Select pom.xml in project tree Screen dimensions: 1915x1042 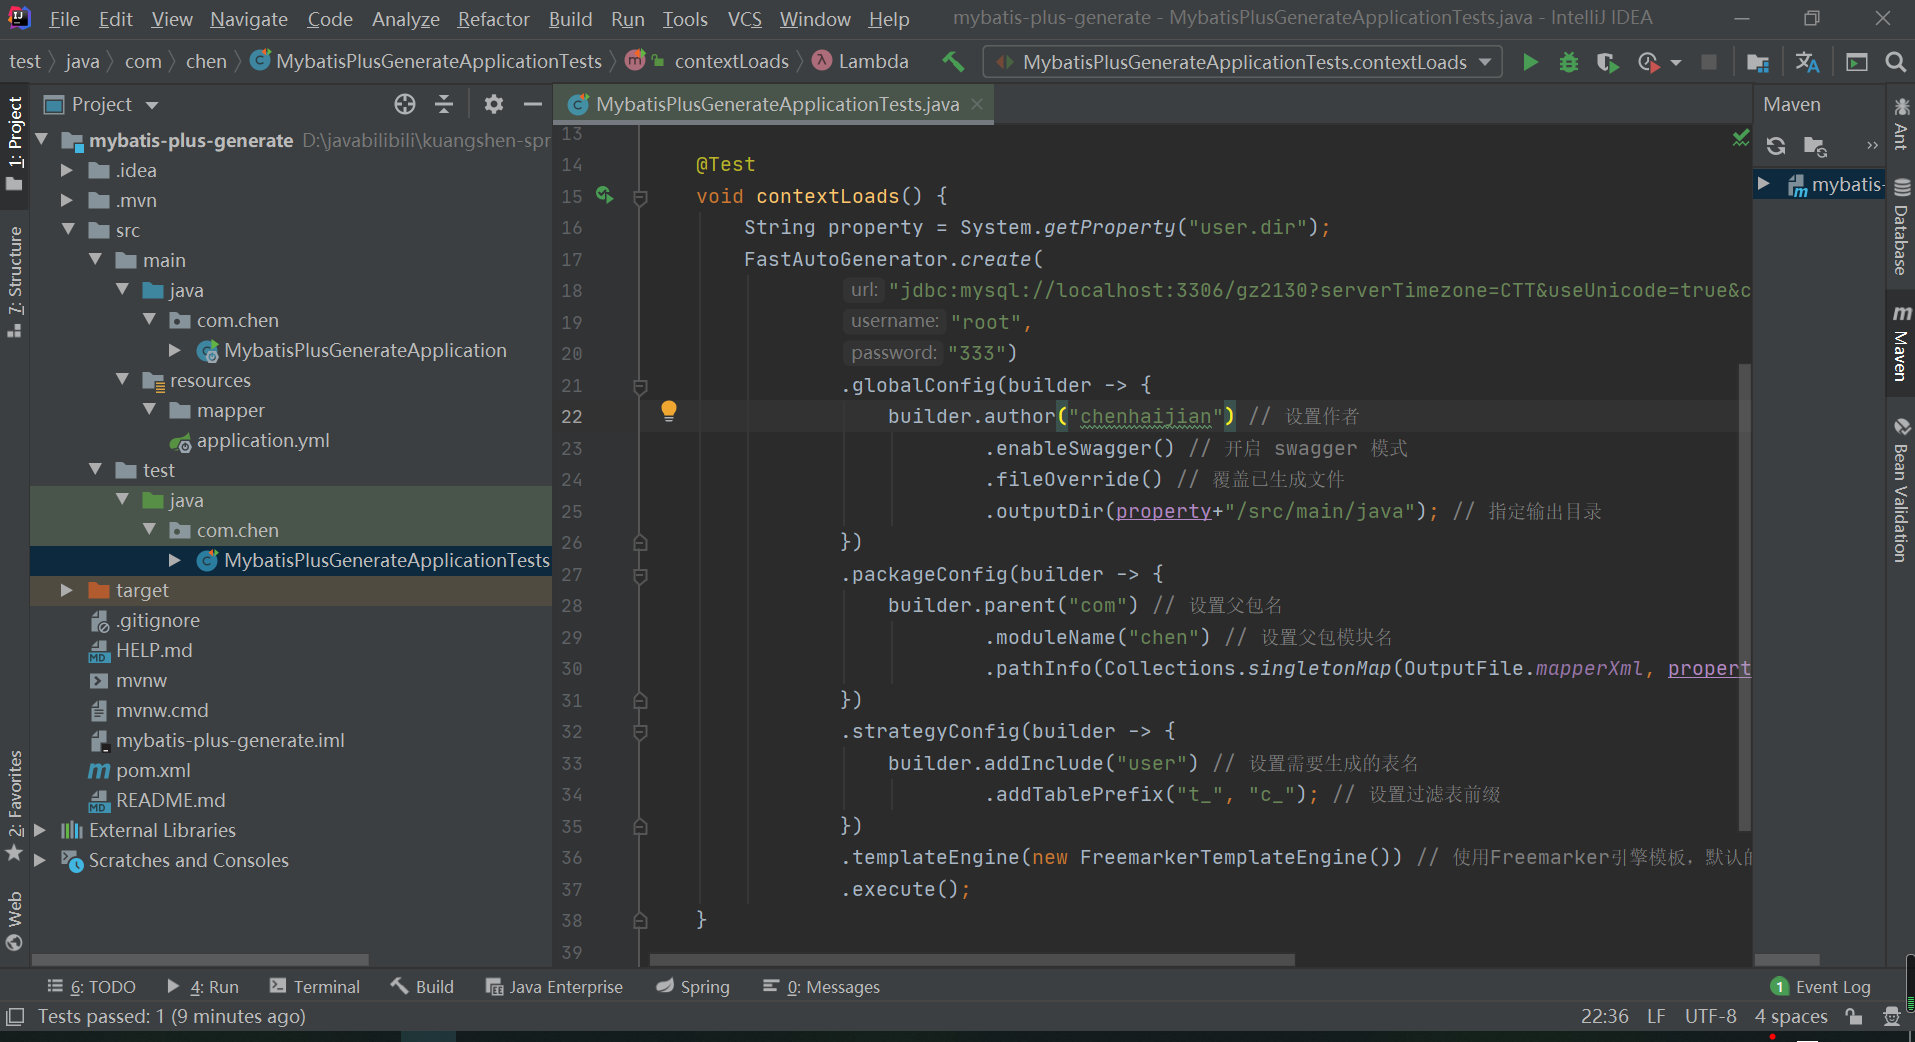tap(153, 770)
